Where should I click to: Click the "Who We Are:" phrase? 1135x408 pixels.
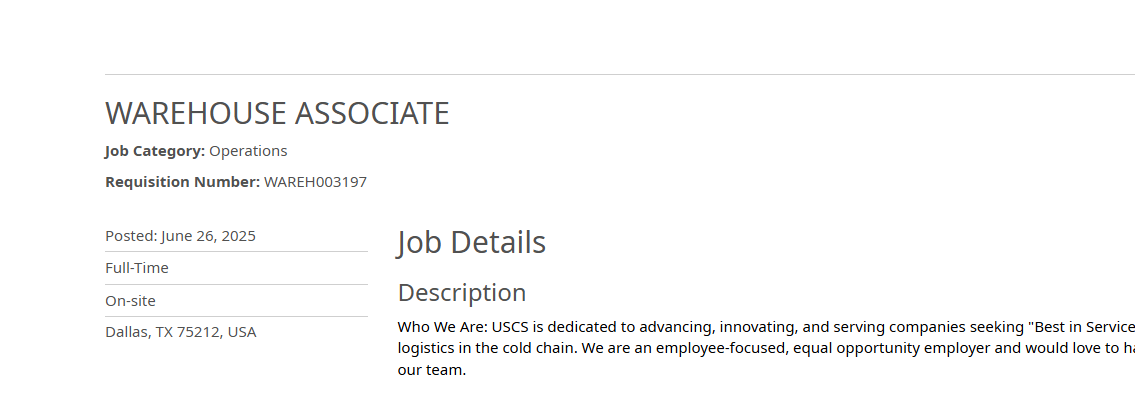443,327
